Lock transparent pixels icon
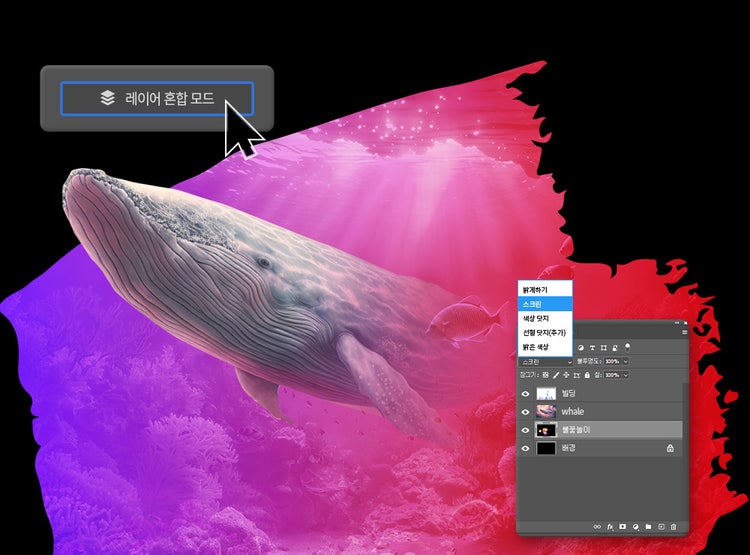The image size is (750, 555). [x=545, y=375]
